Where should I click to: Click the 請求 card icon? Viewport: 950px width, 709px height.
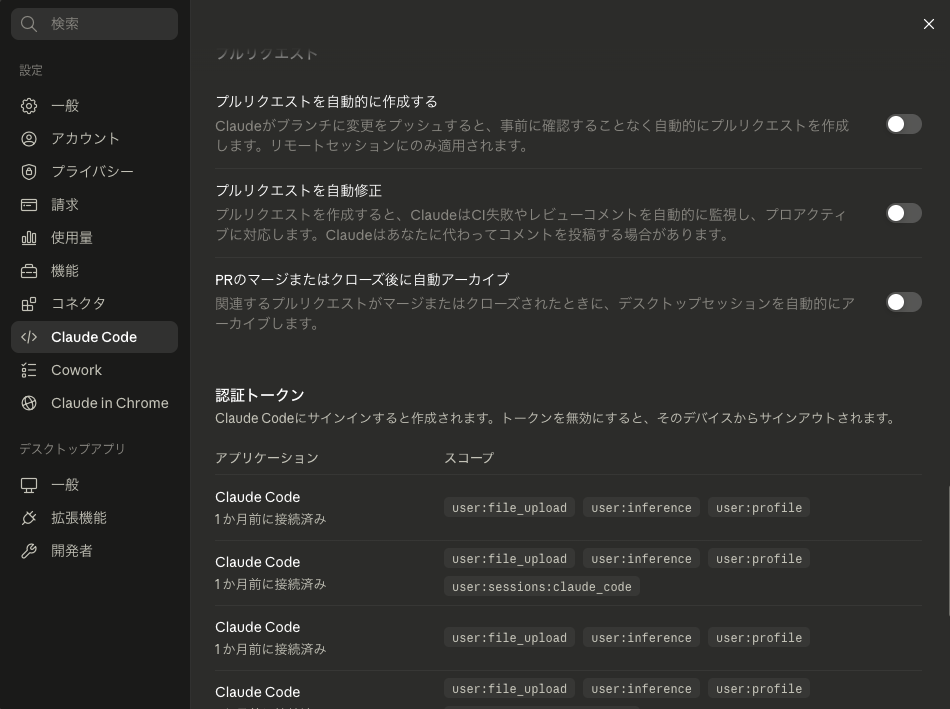tap(28, 205)
